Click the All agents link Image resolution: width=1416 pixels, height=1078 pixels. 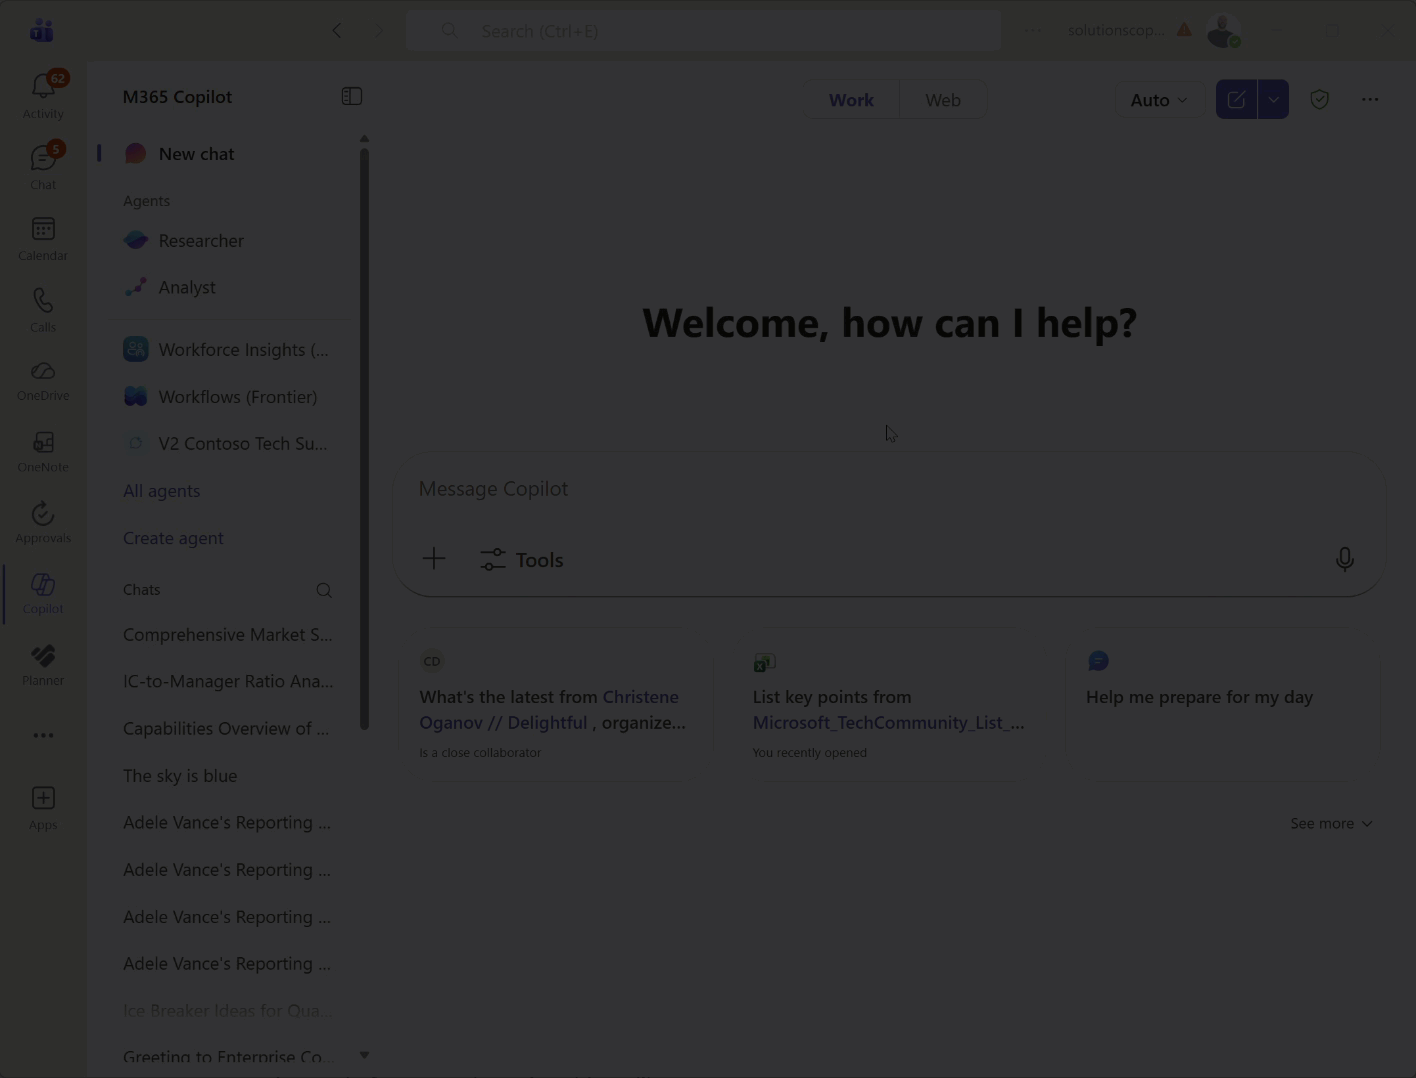pos(161,491)
